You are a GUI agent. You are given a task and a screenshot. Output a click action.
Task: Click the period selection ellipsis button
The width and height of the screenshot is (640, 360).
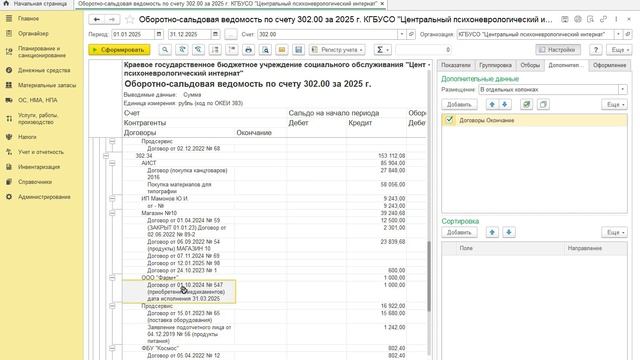tap(231, 34)
